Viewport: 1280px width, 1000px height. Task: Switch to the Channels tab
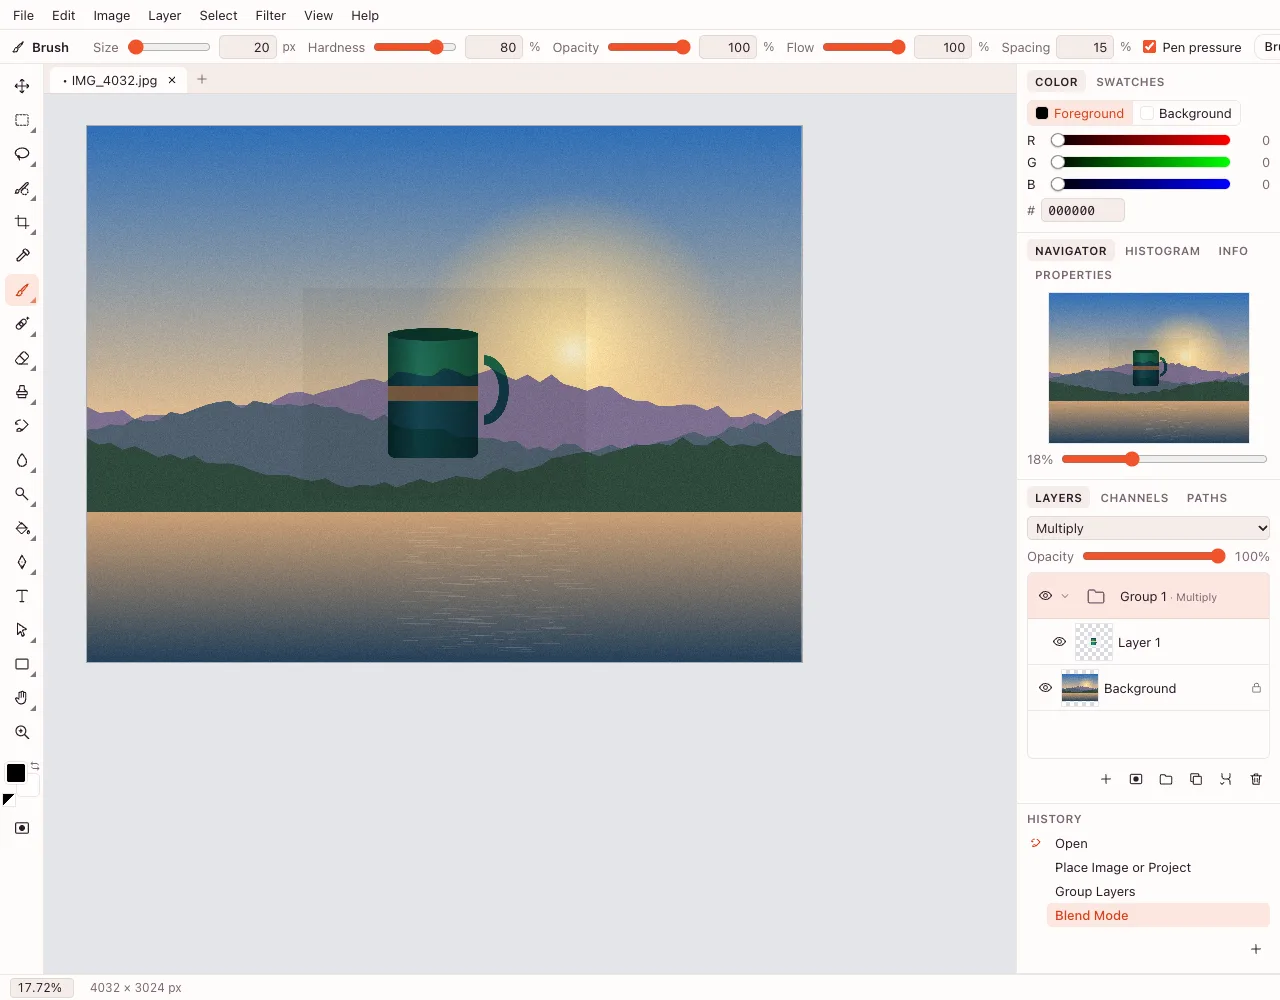coord(1134,498)
